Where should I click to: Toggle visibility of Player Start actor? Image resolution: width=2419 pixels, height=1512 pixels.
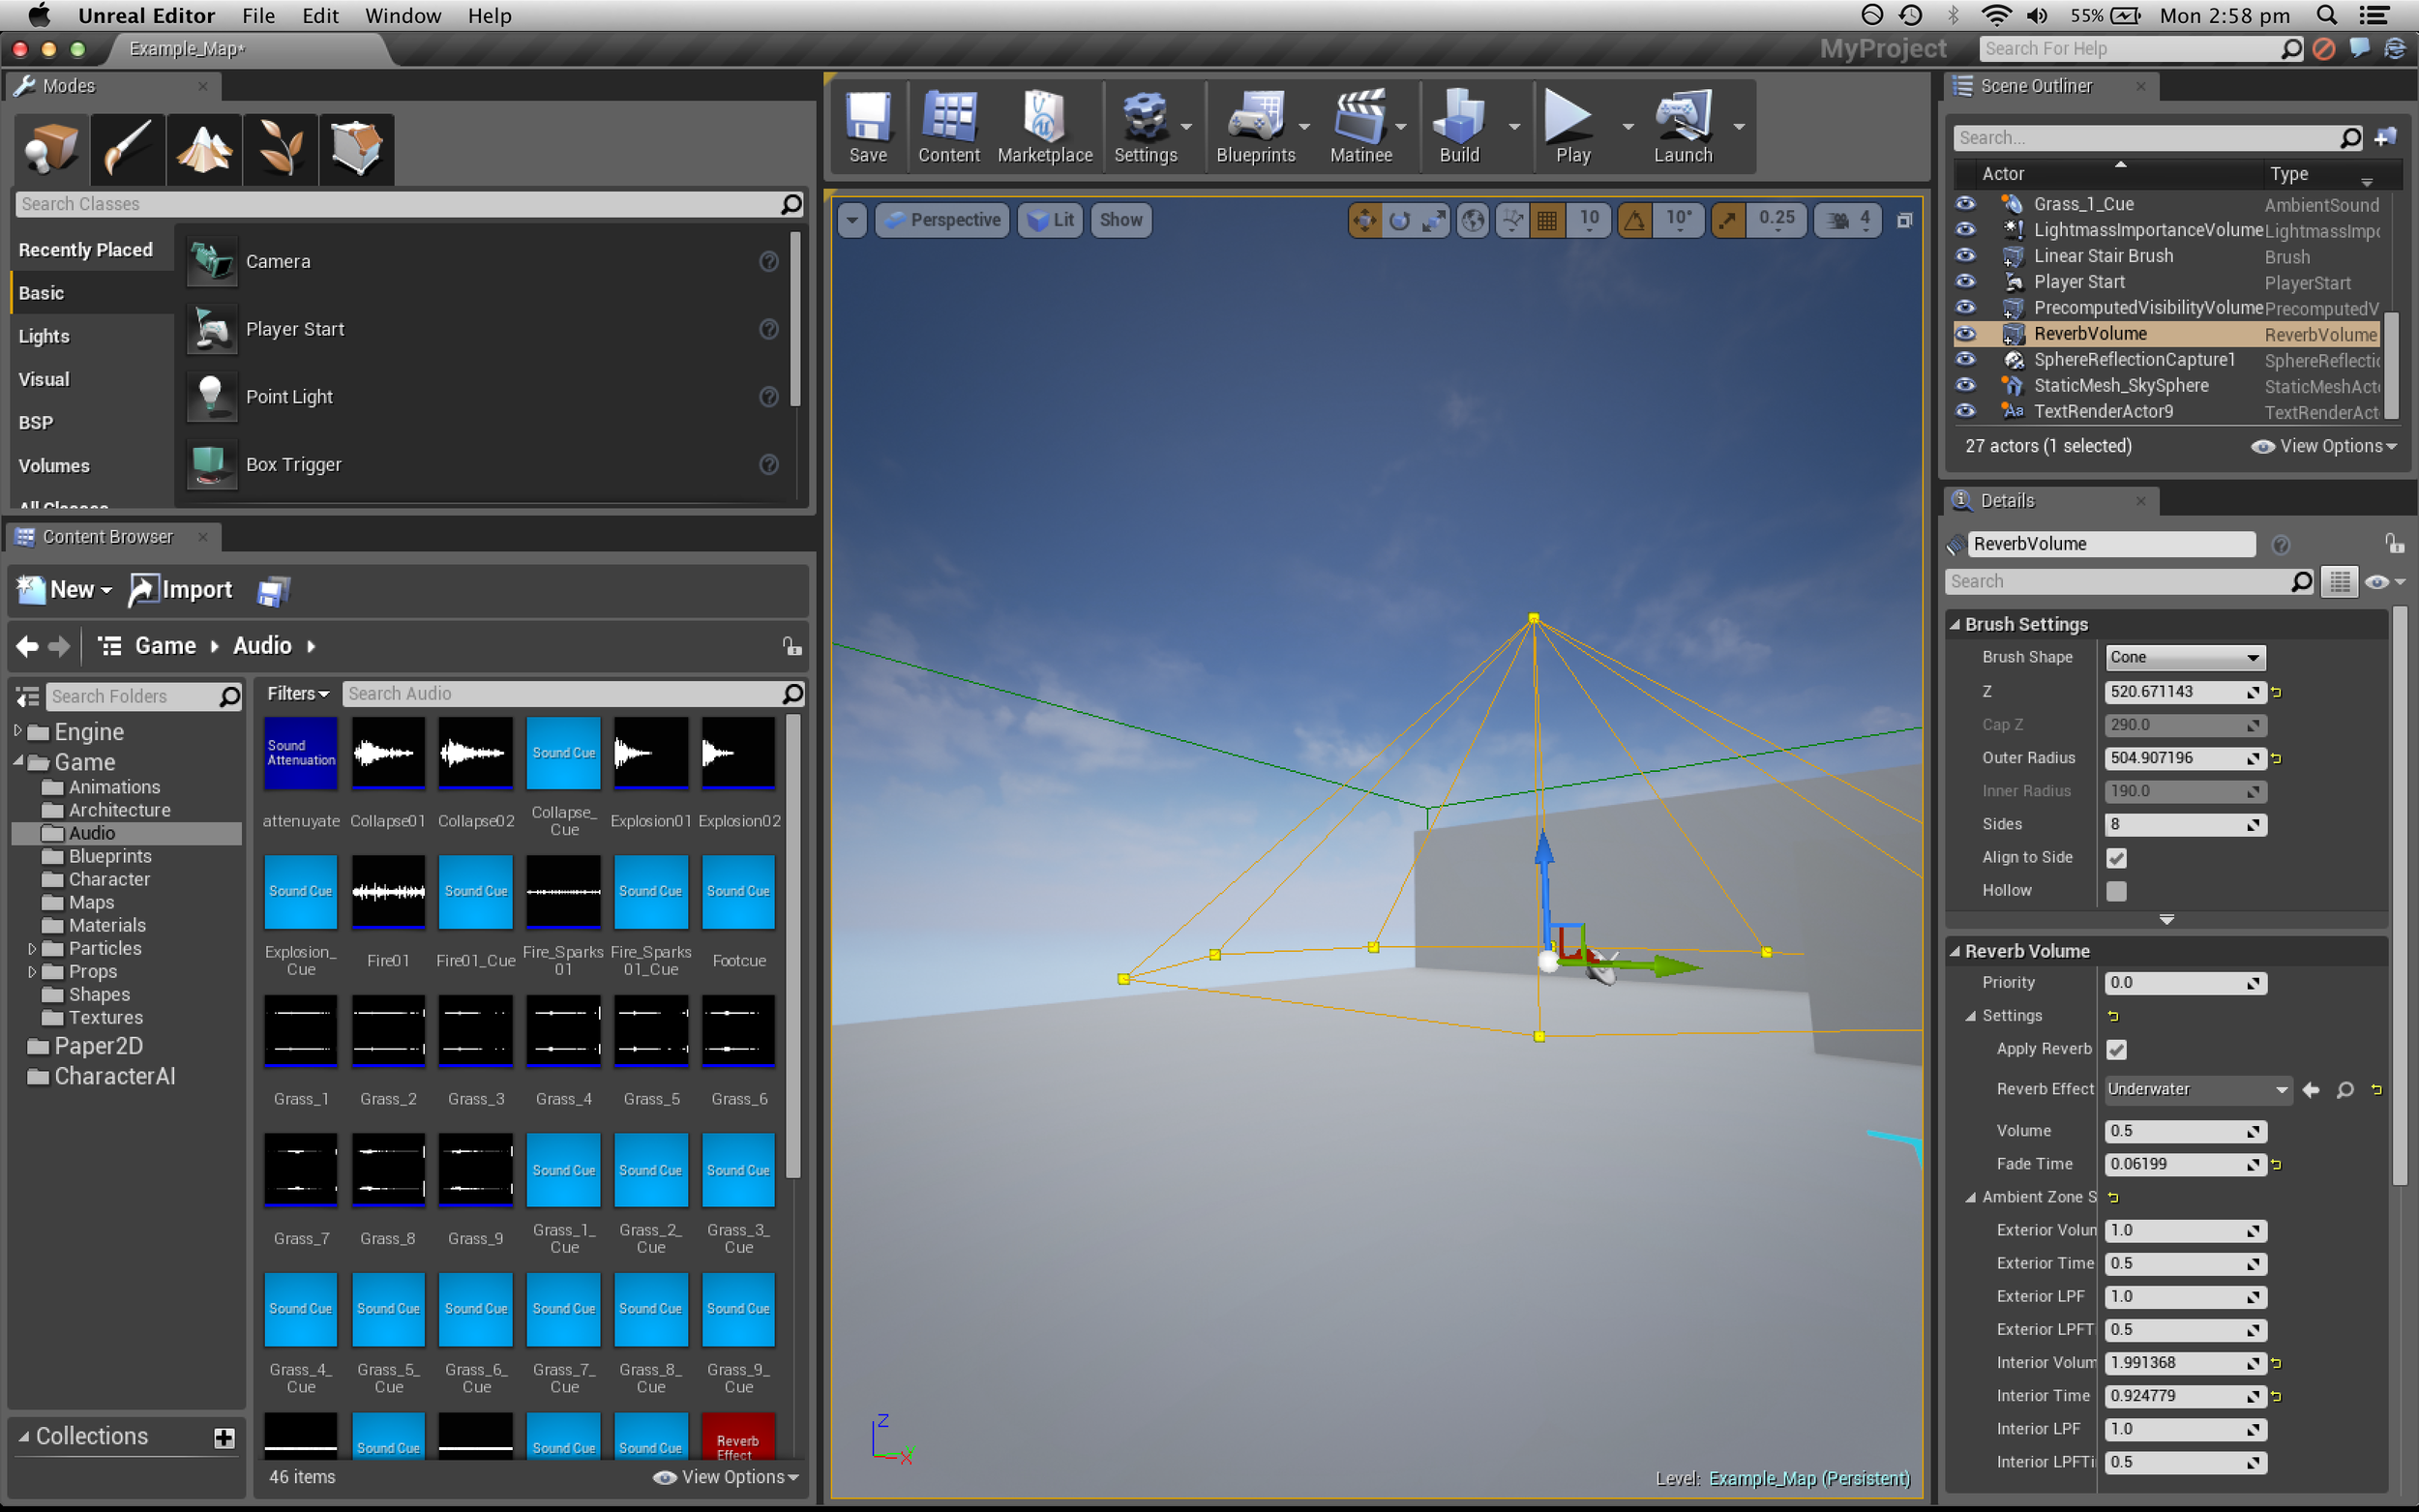tap(1965, 282)
